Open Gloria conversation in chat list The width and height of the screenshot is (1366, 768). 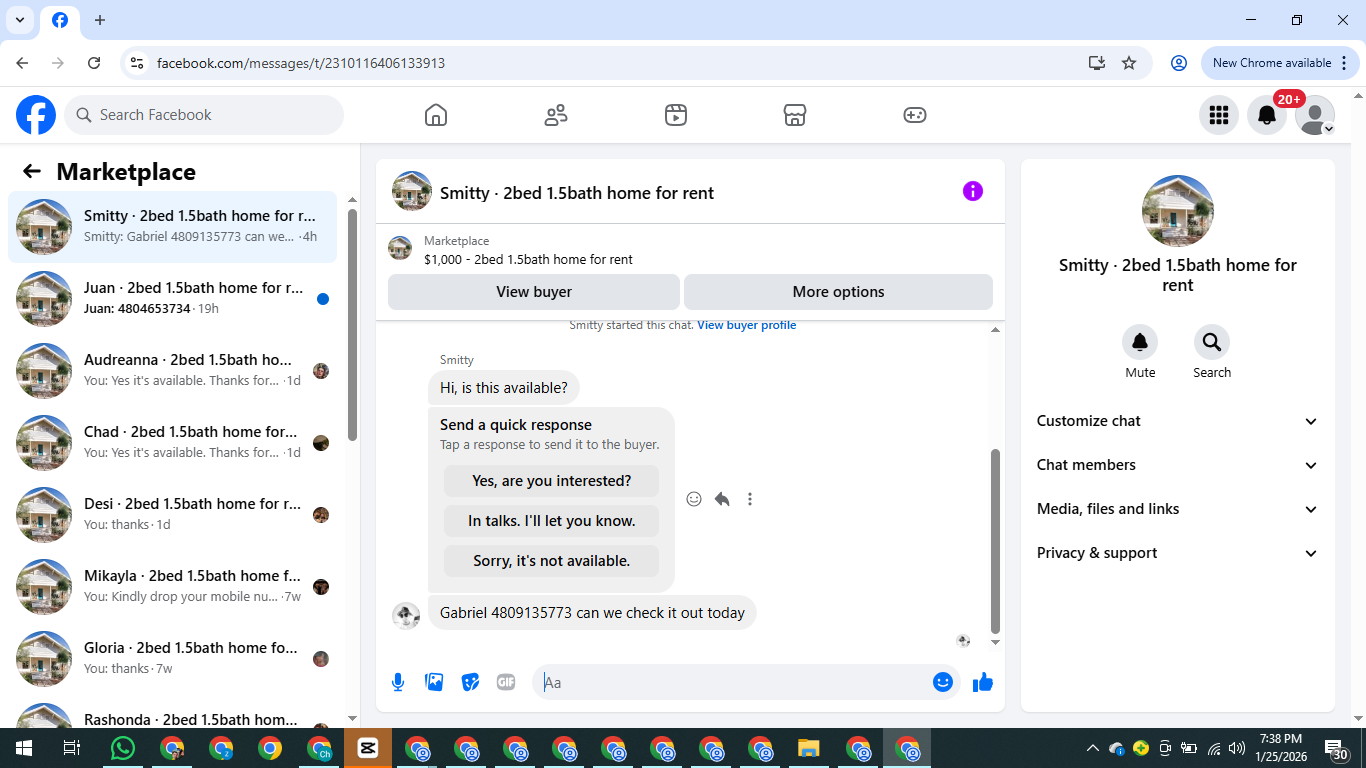173,659
